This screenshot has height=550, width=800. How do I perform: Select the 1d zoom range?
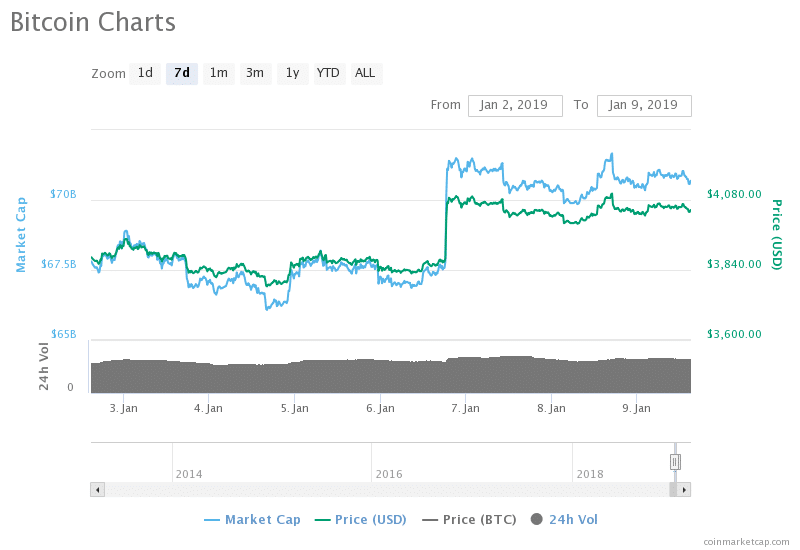tap(145, 73)
